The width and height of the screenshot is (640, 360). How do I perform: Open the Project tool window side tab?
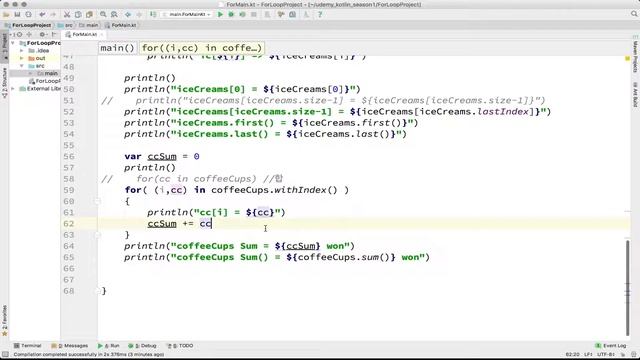click(x=4, y=46)
